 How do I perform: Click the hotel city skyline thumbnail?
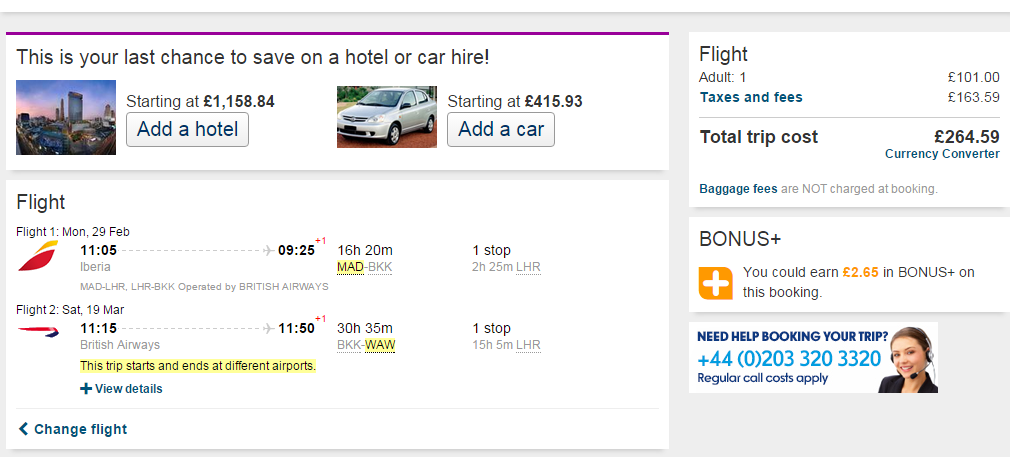click(66, 117)
